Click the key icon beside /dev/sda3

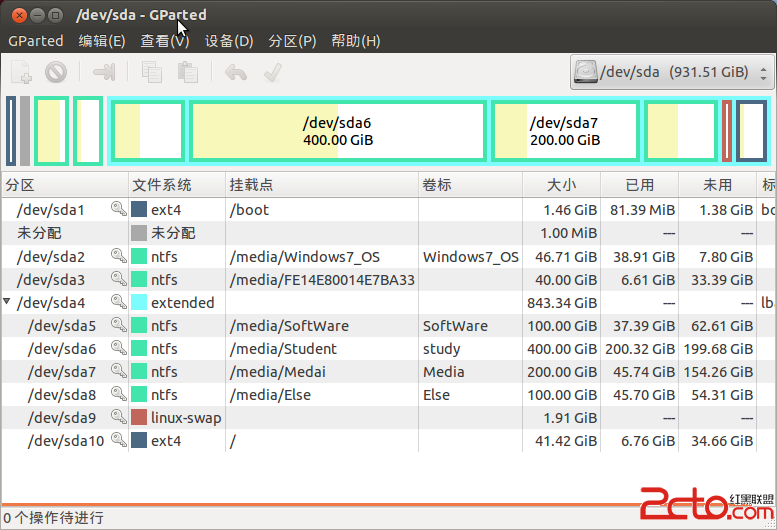click(x=118, y=279)
